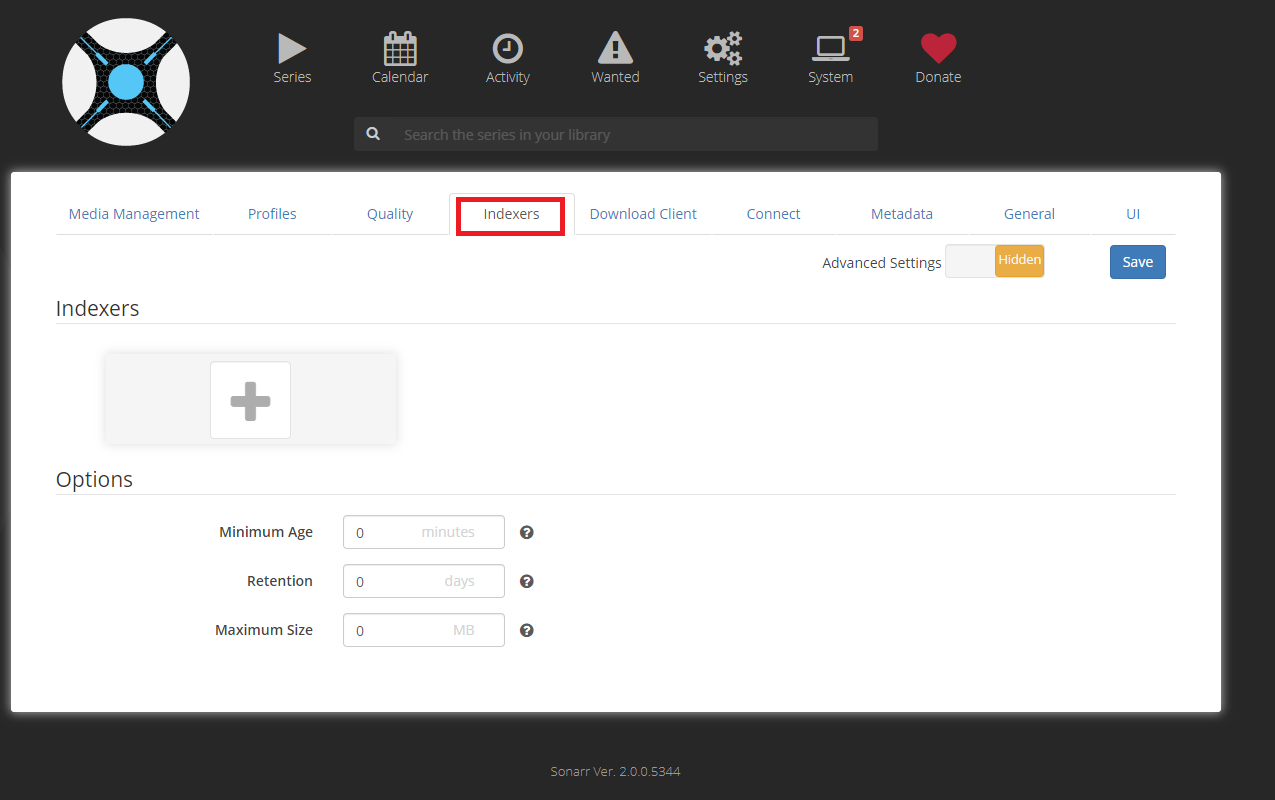Switch to the UI settings tab

(x=1132, y=213)
